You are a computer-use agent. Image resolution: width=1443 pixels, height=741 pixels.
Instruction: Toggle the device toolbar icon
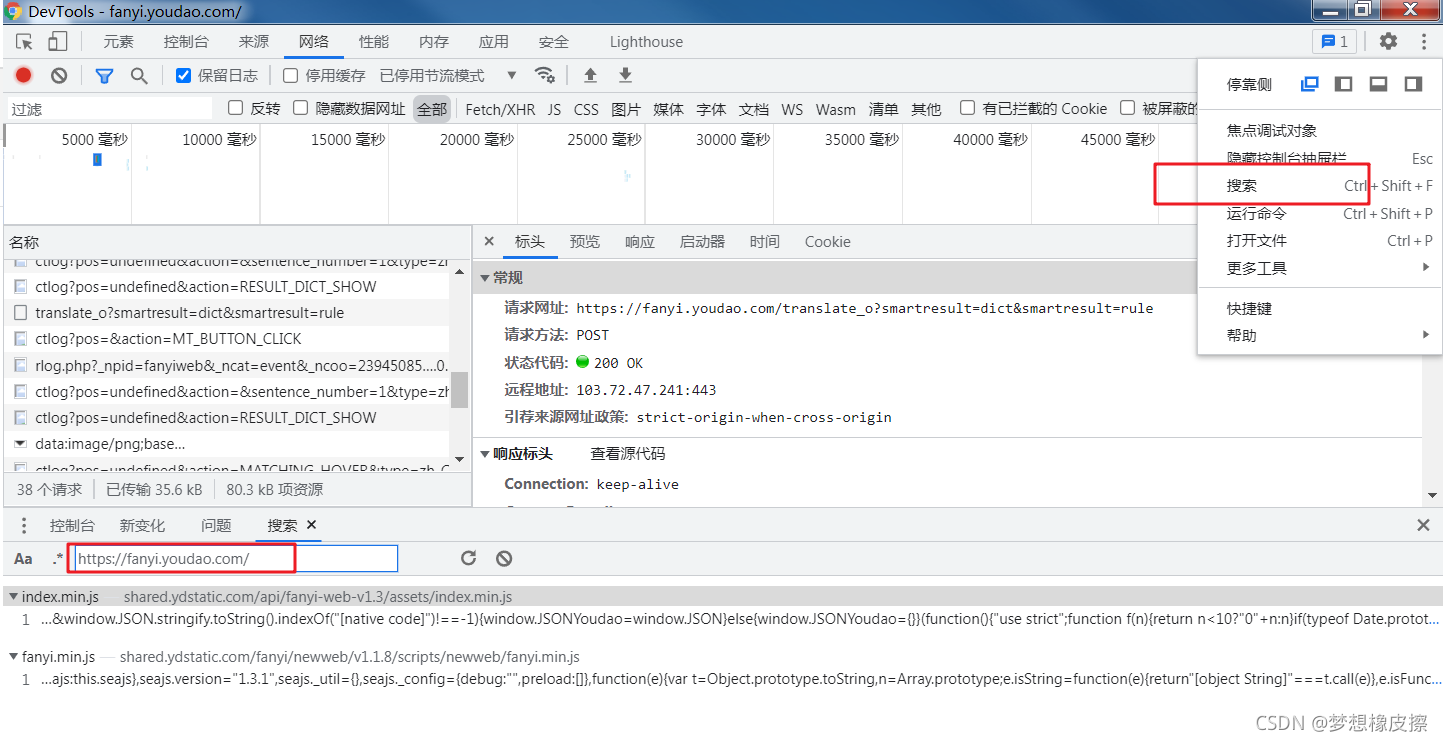[57, 42]
